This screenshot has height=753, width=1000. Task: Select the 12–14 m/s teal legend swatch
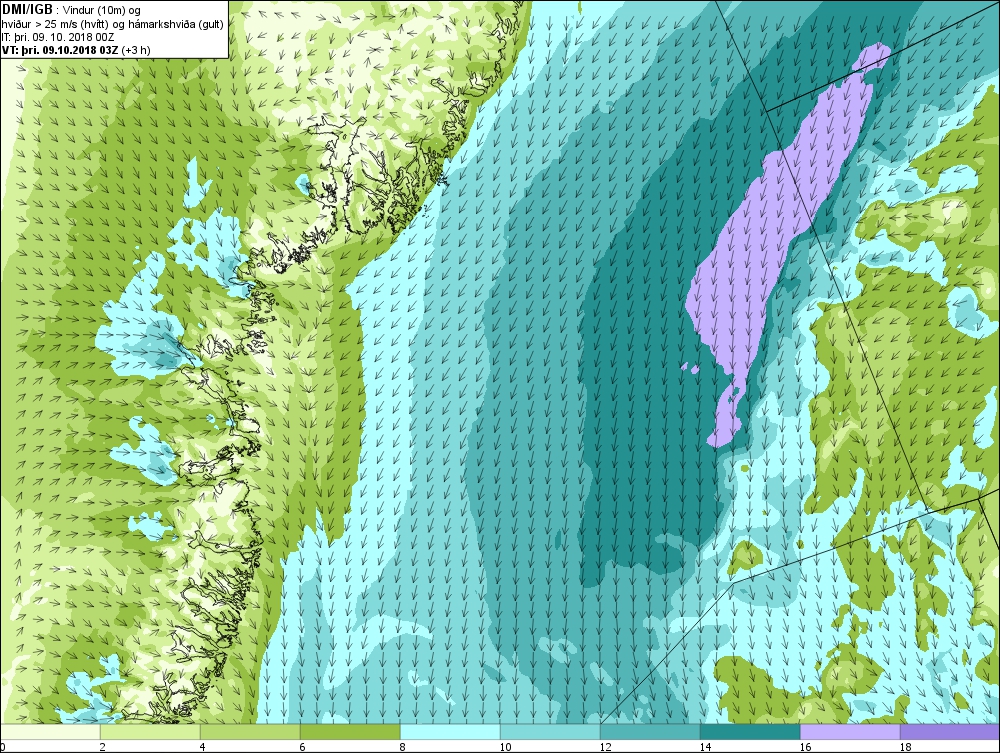pos(650,732)
